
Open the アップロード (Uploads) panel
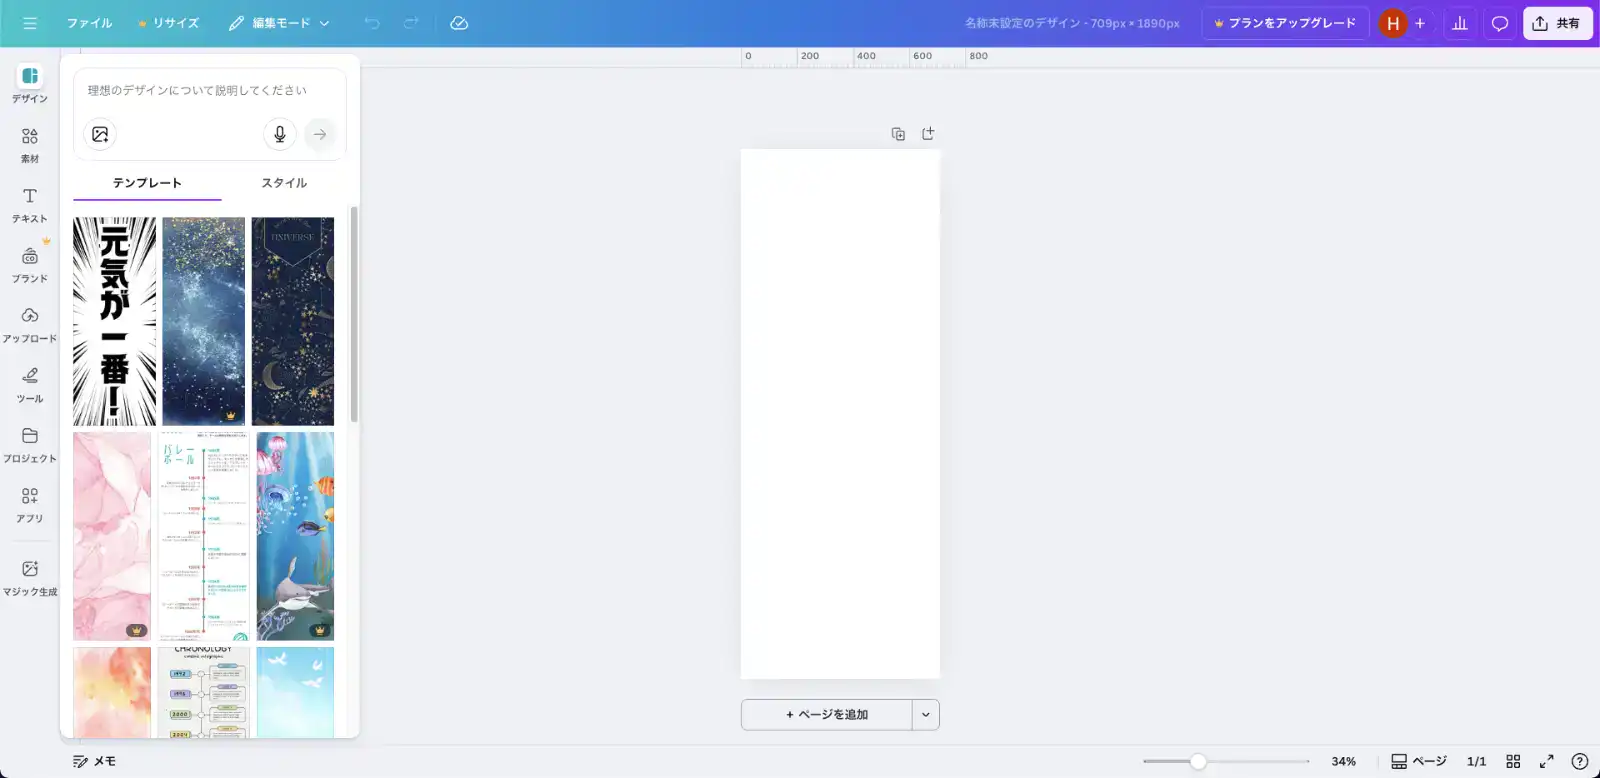pyautogui.click(x=30, y=324)
